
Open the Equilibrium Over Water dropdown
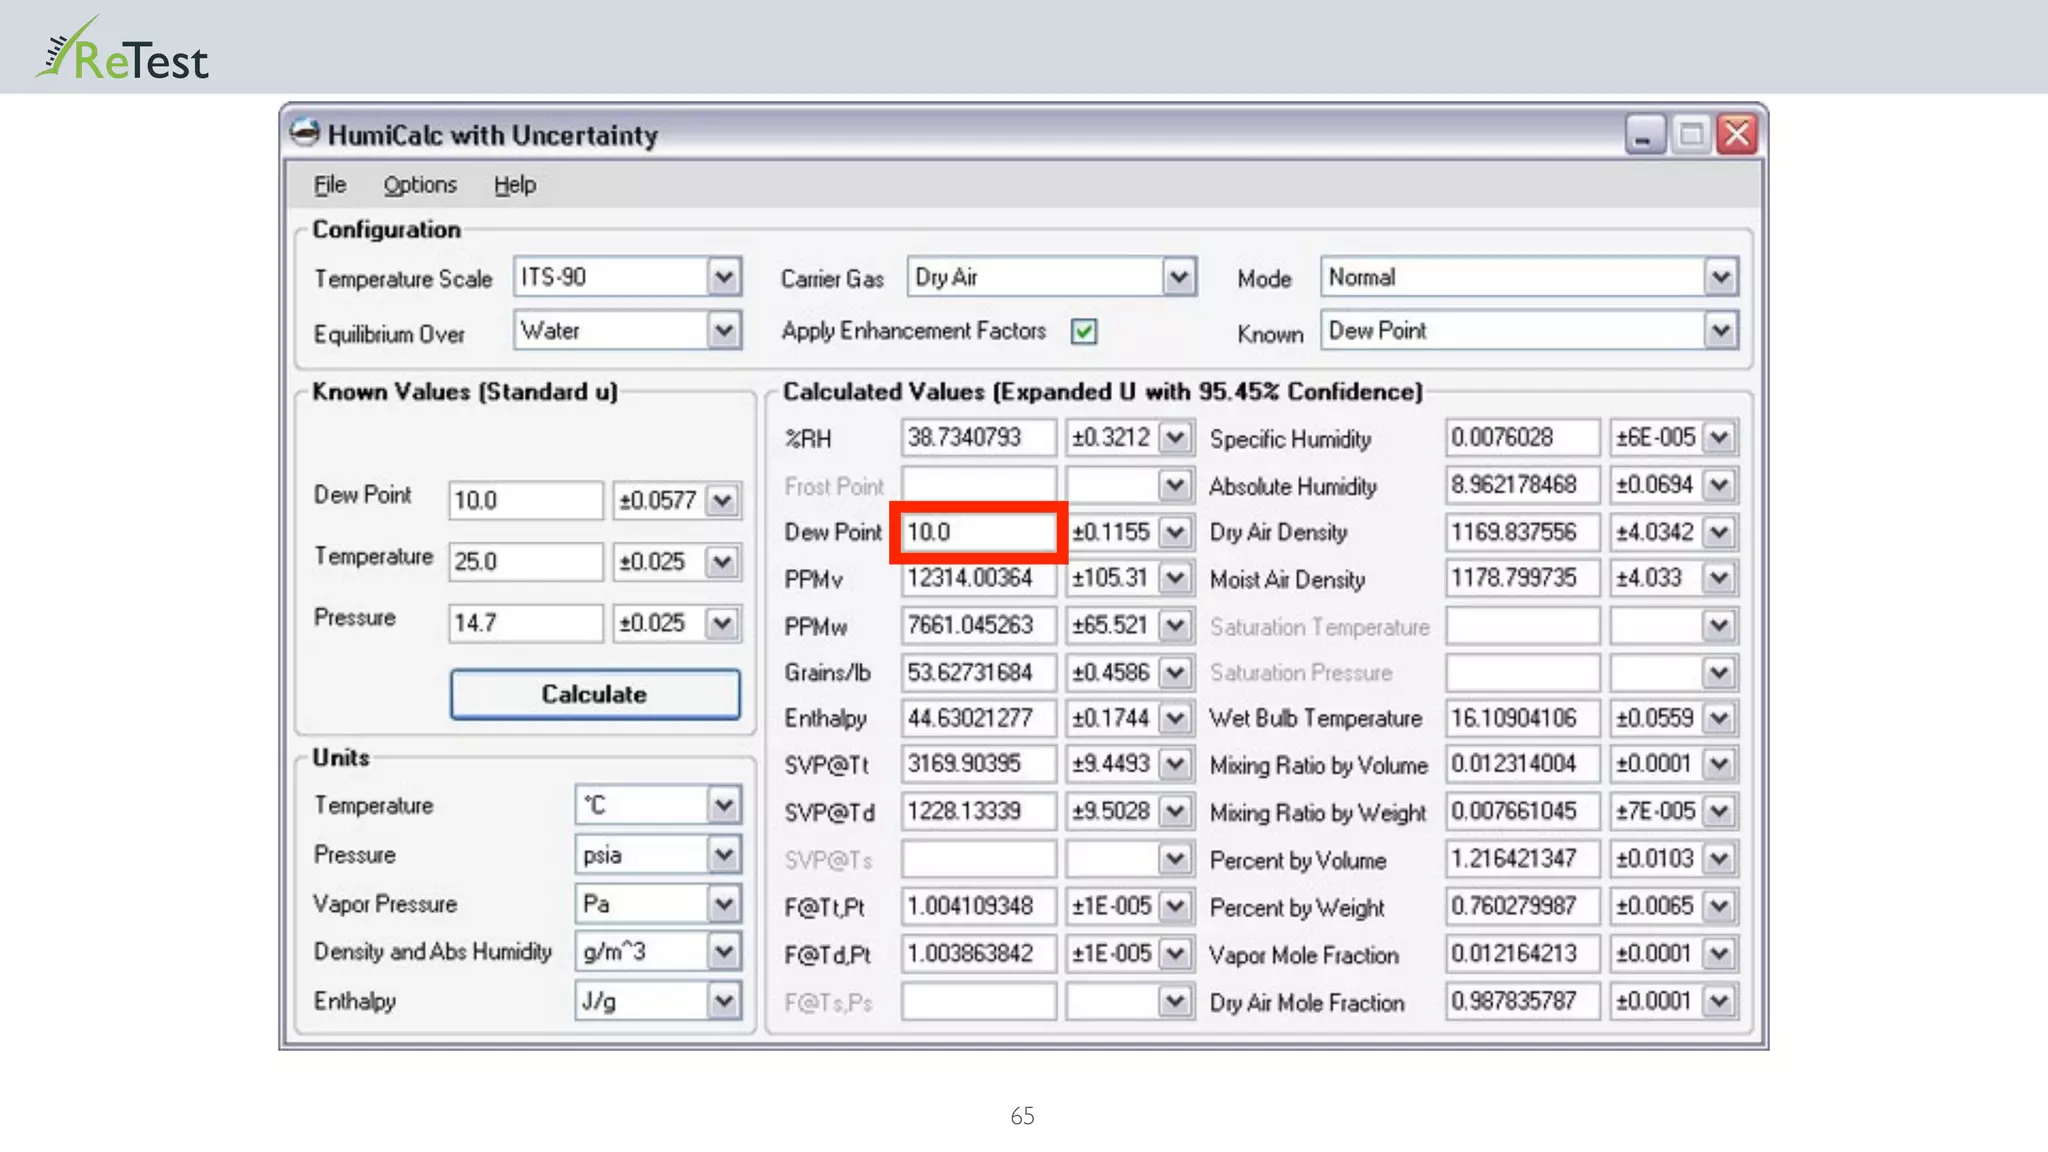point(723,331)
